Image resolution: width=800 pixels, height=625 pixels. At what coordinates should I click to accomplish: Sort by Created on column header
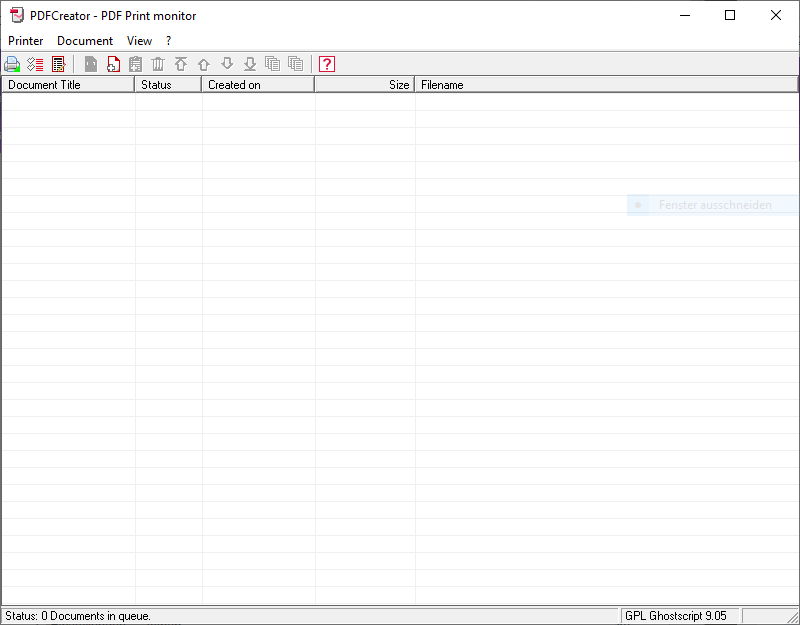[x=258, y=85]
